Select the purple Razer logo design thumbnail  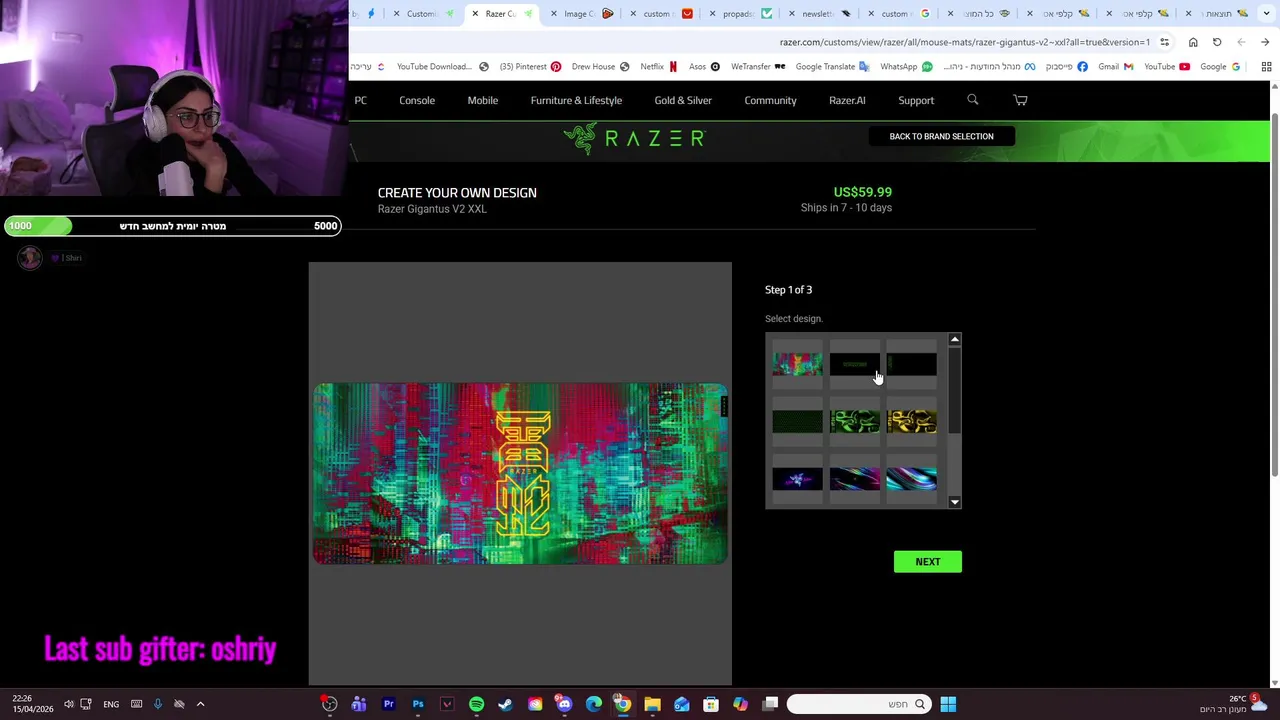[797, 479]
